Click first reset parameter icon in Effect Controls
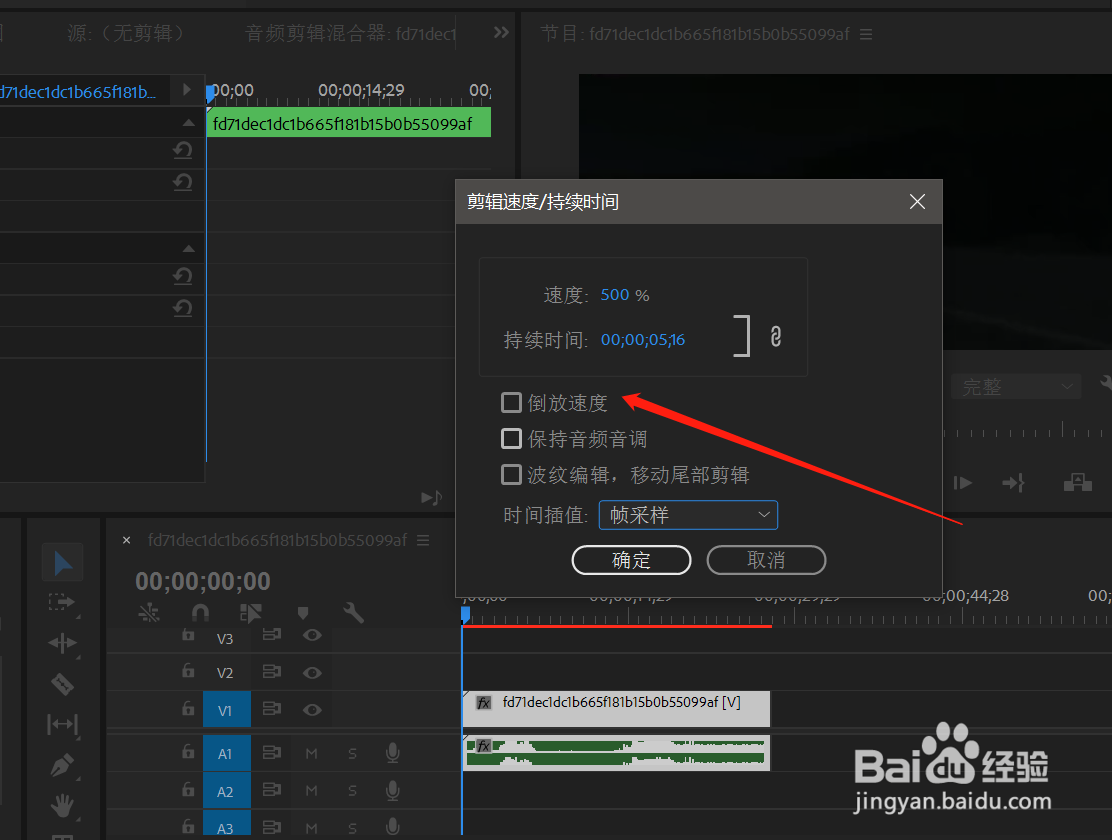1112x840 pixels. click(x=182, y=150)
